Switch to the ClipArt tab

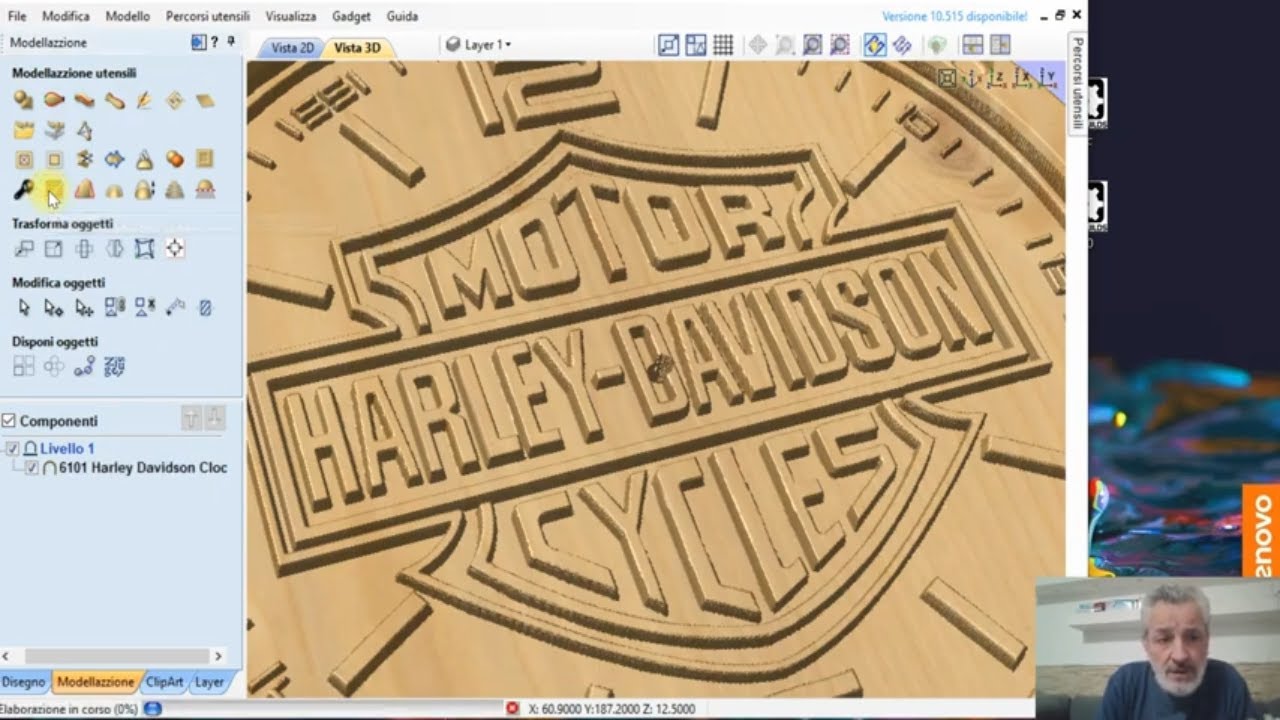tap(164, 682)
